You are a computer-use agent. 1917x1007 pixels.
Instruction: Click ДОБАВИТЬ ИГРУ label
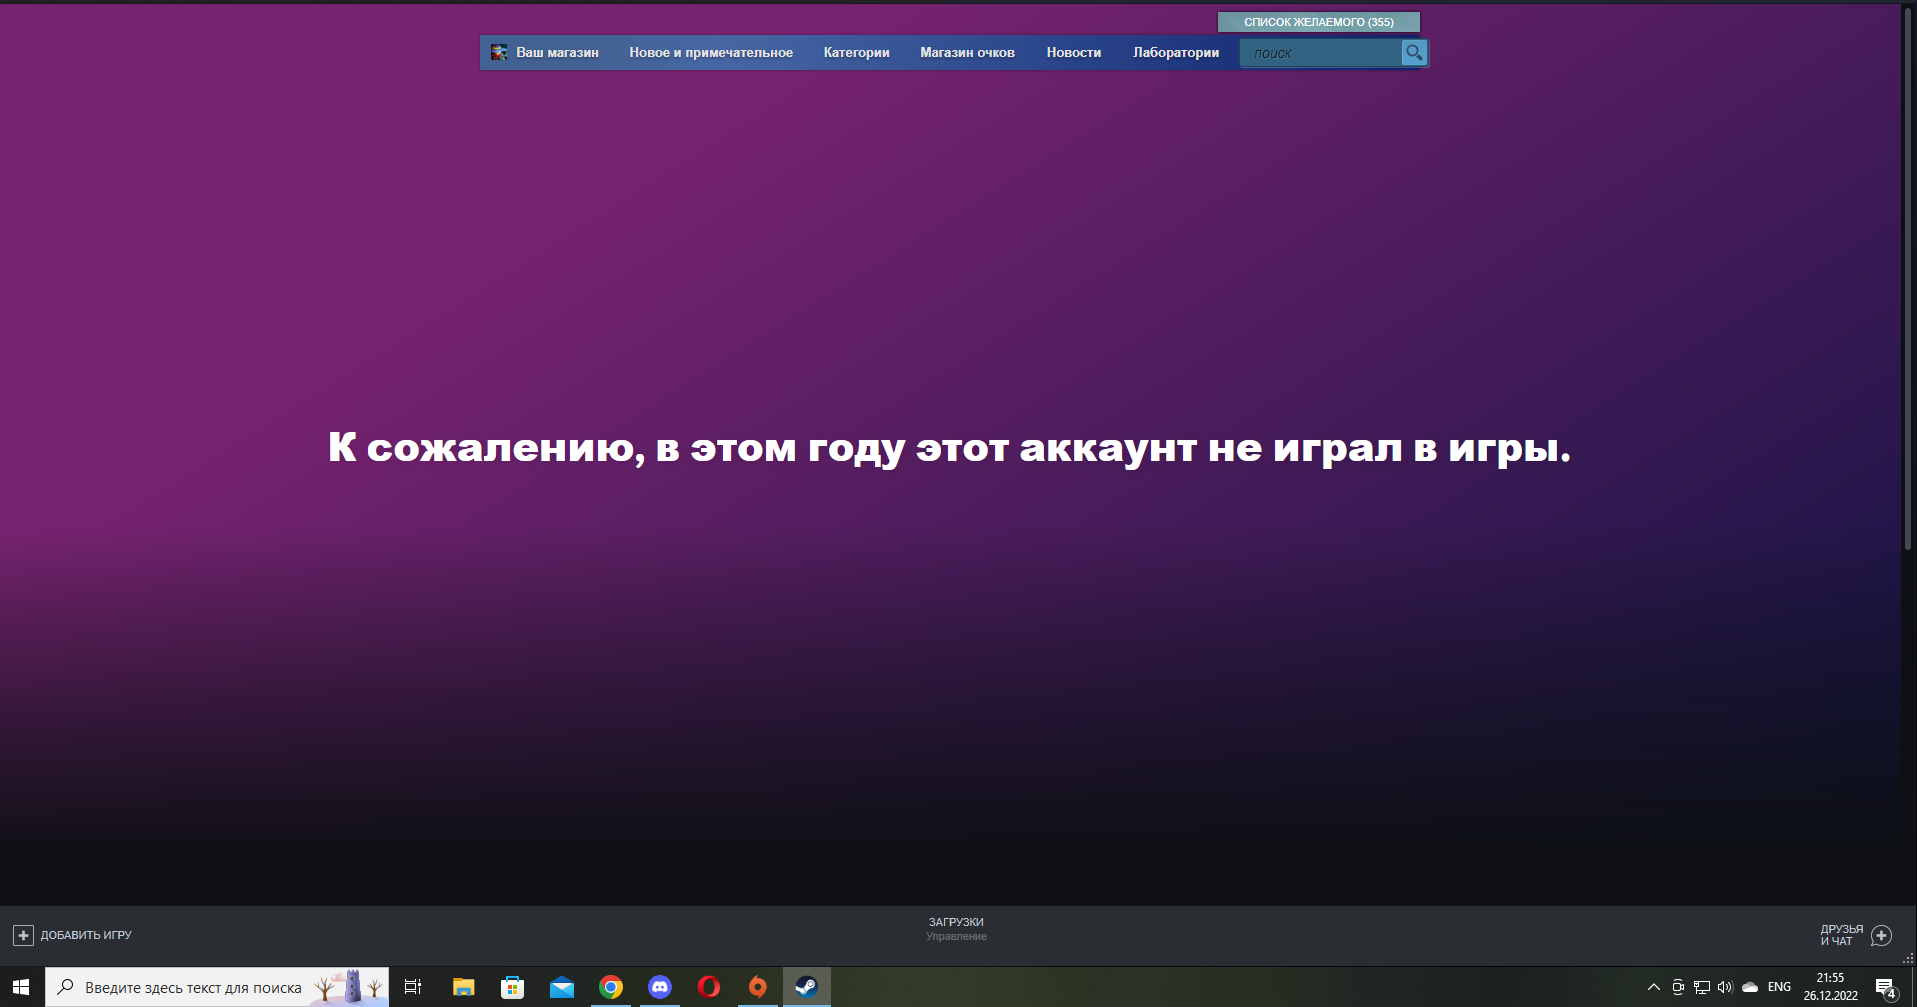click(x=86, y=935)
